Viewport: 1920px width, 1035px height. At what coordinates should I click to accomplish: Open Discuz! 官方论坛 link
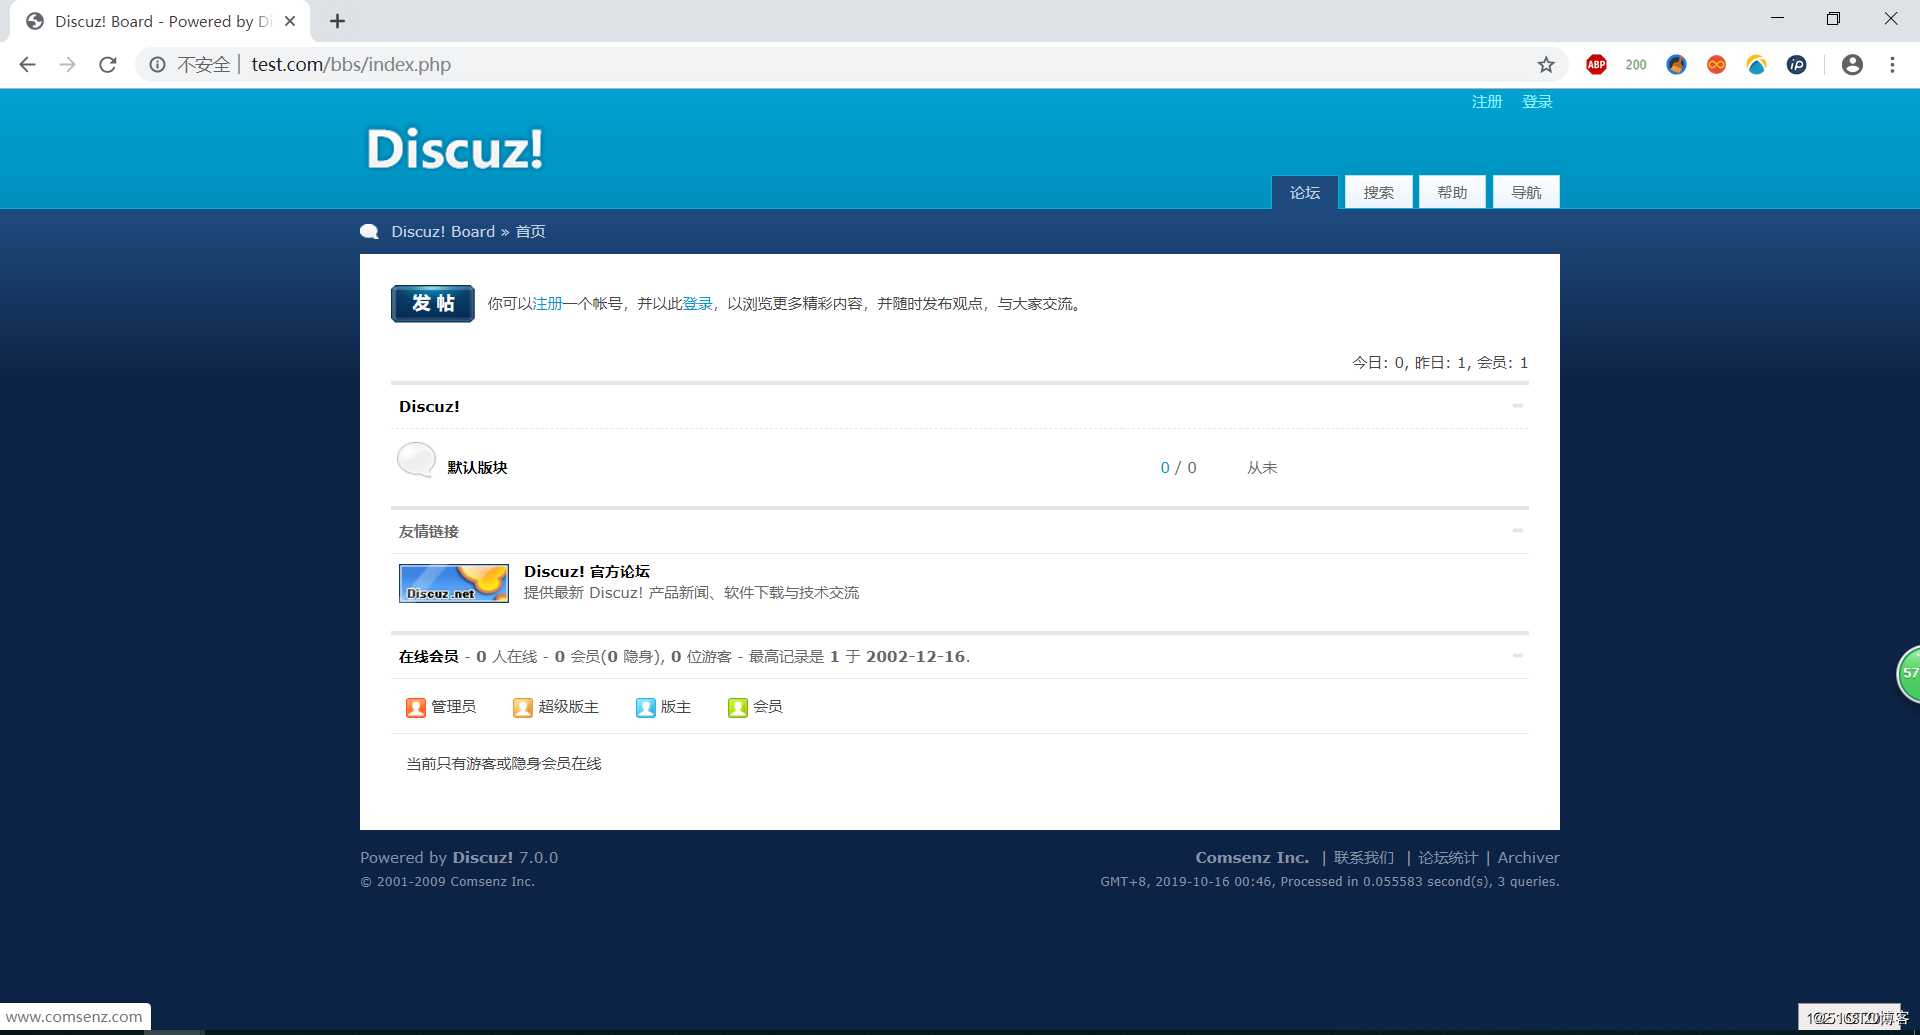[587, 572]
